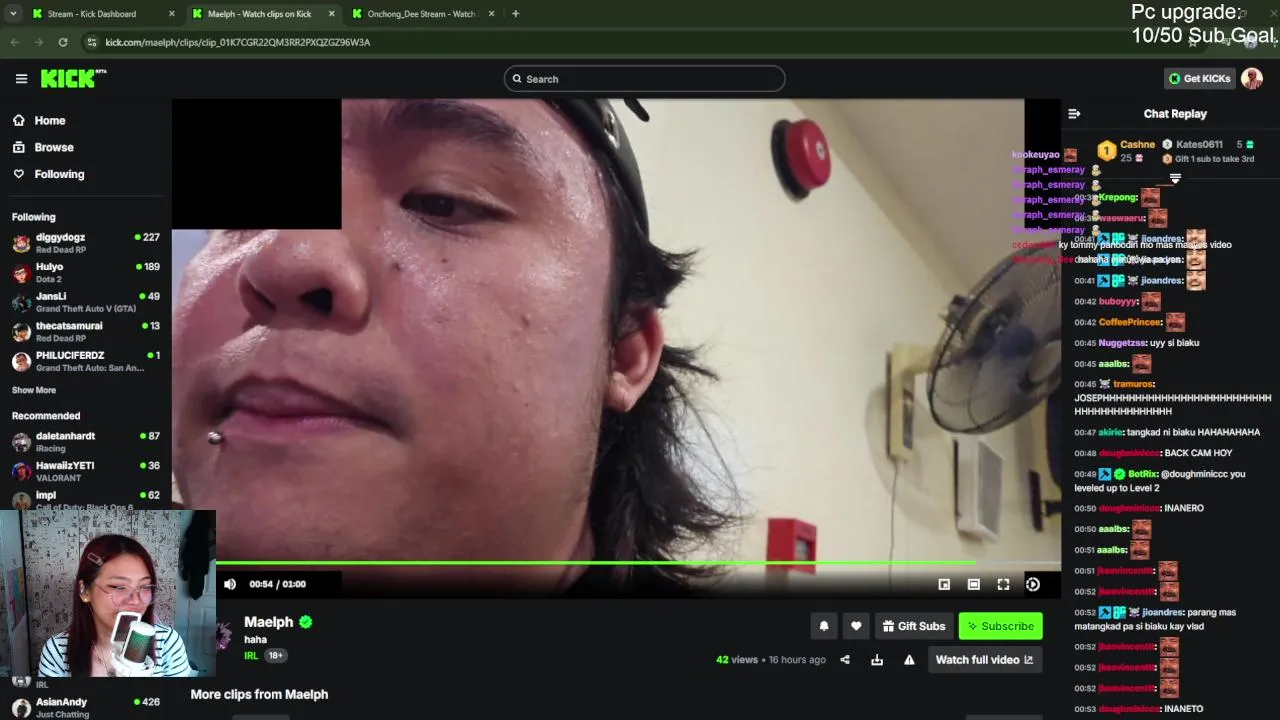Follow Maelph with heart button
The height and width of the screenshot is (720, 1280).
pyautogui.click(x=856, y=626)
